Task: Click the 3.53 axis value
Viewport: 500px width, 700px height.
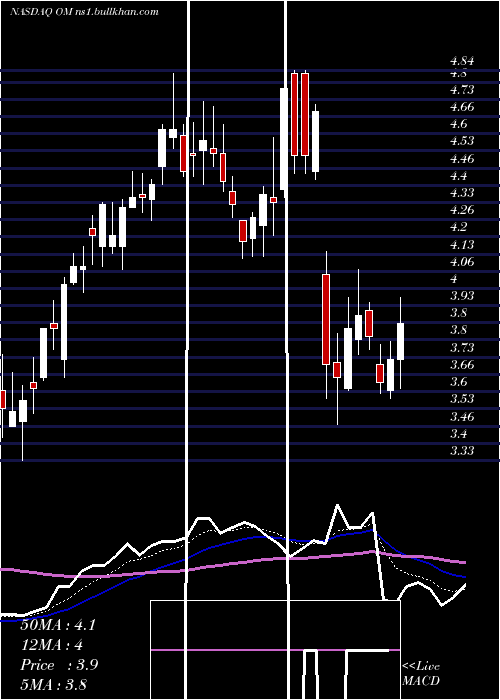Action: [462, 399]
